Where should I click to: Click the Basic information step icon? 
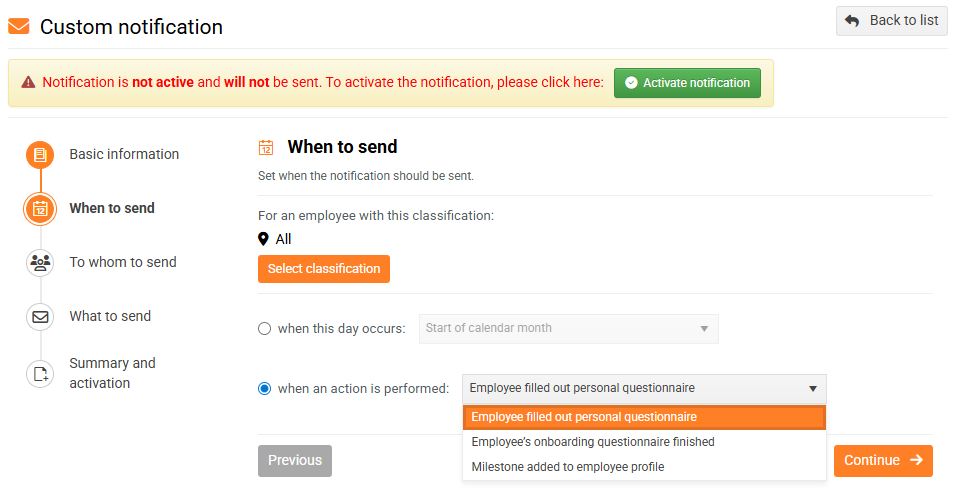click(x=40, y=155)
